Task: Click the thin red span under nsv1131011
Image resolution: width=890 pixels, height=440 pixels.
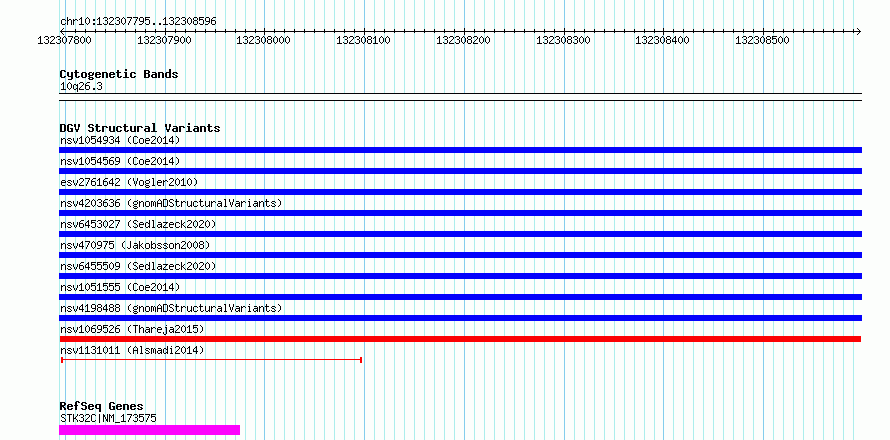Action: tap(212, 359)
